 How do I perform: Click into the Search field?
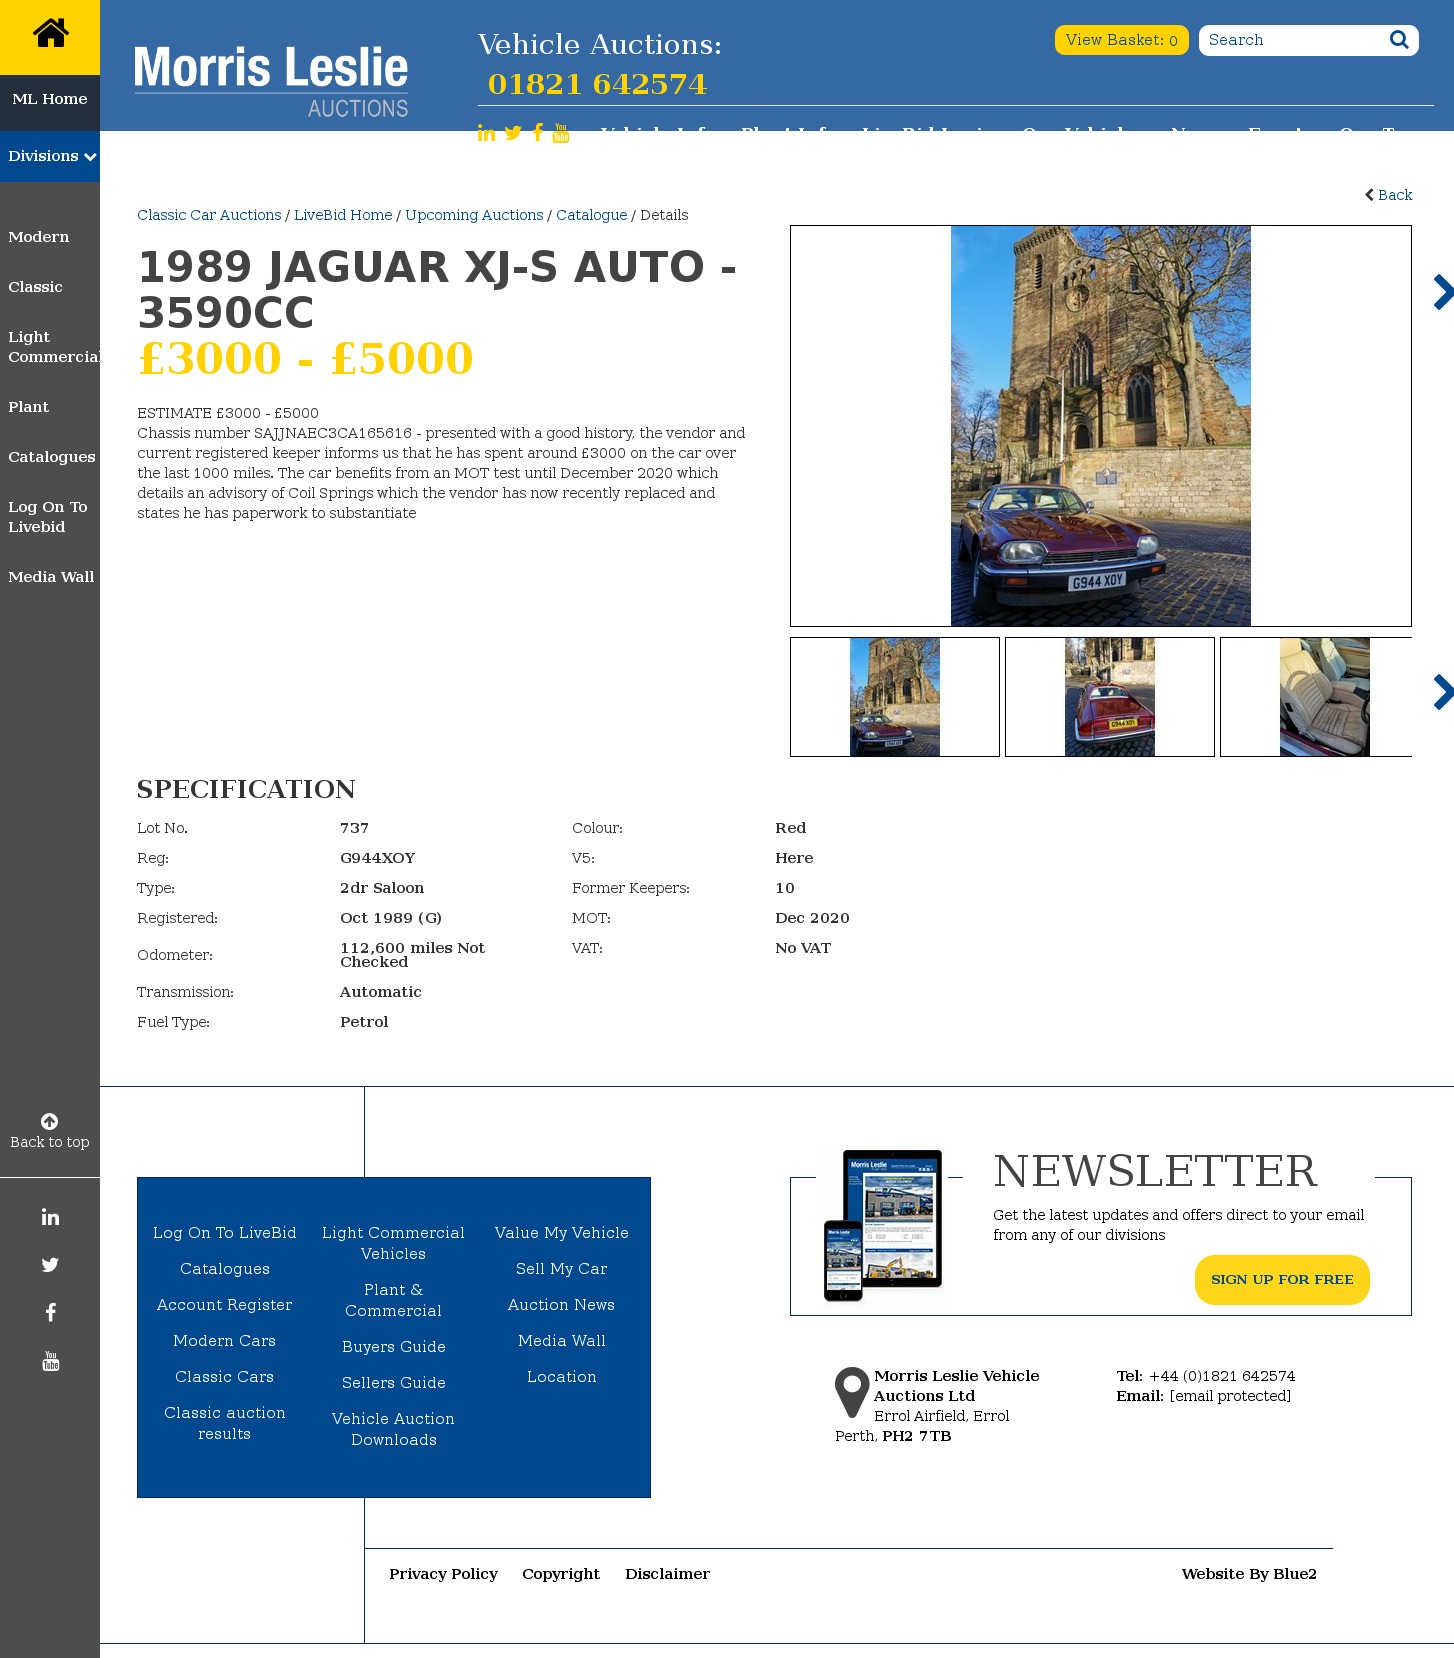pyautogui.click(x=1294, y=40)
